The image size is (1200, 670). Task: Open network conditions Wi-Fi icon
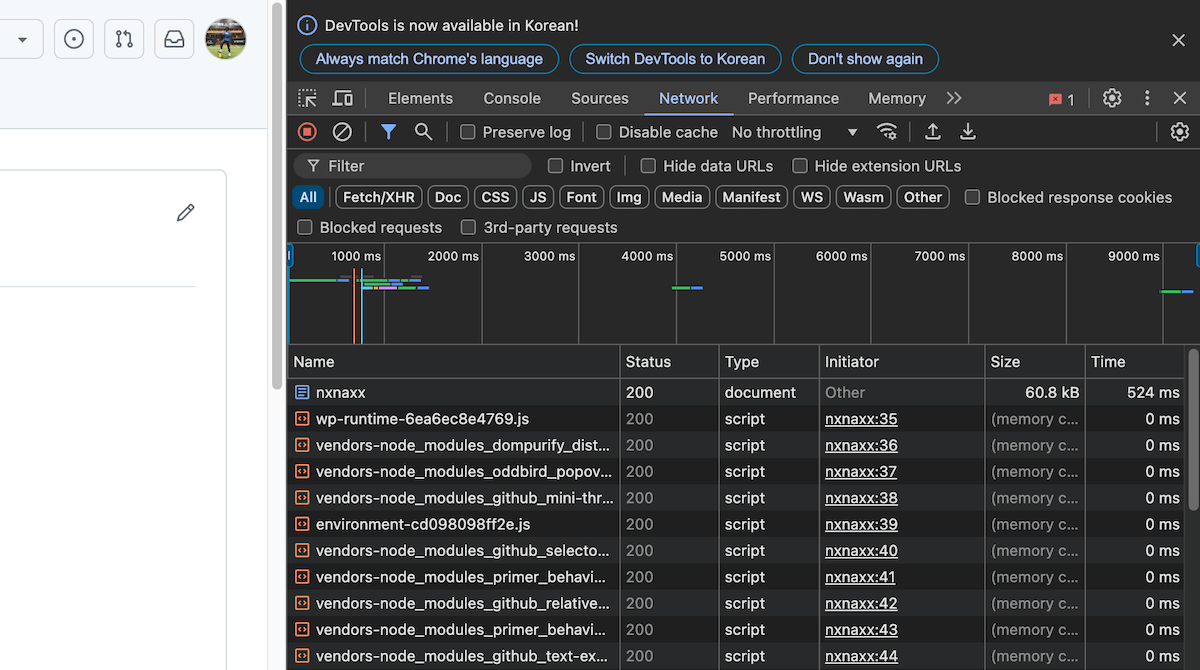[x=887, y=132]
